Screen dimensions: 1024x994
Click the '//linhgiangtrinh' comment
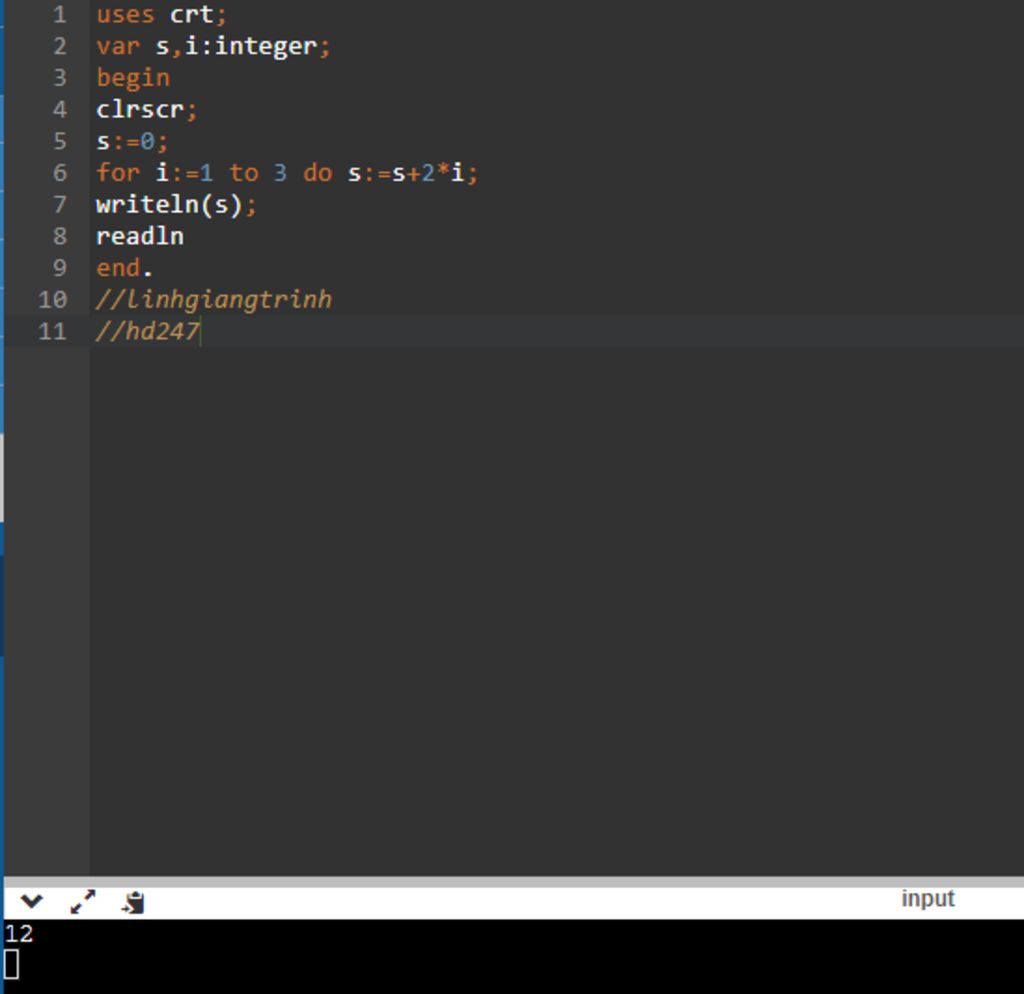(x=214, y=300)
